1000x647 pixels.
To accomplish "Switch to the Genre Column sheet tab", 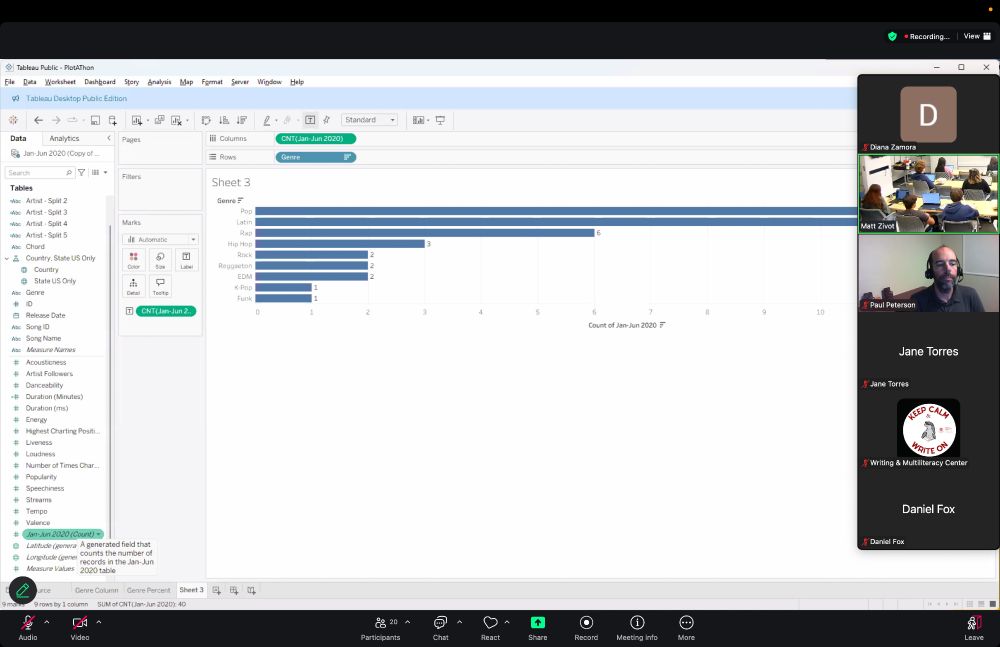I will [x=96, y=591].
